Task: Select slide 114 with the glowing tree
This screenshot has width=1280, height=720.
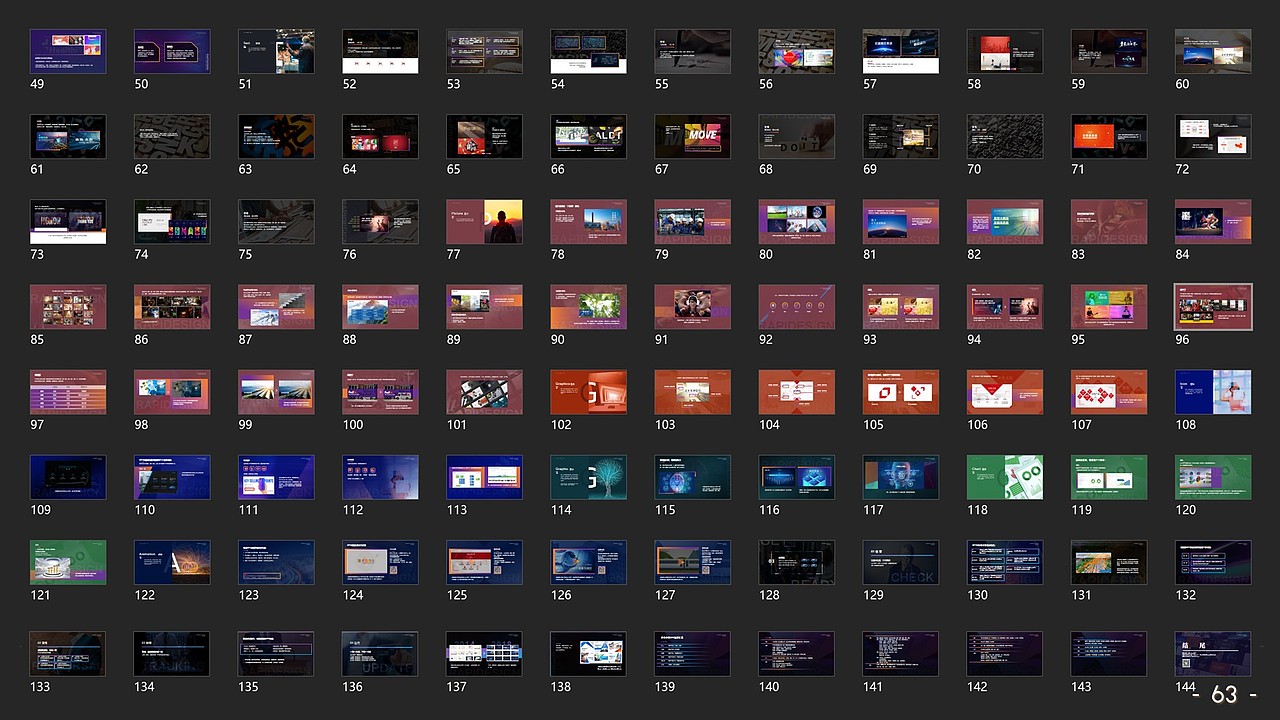Action: 588,477
